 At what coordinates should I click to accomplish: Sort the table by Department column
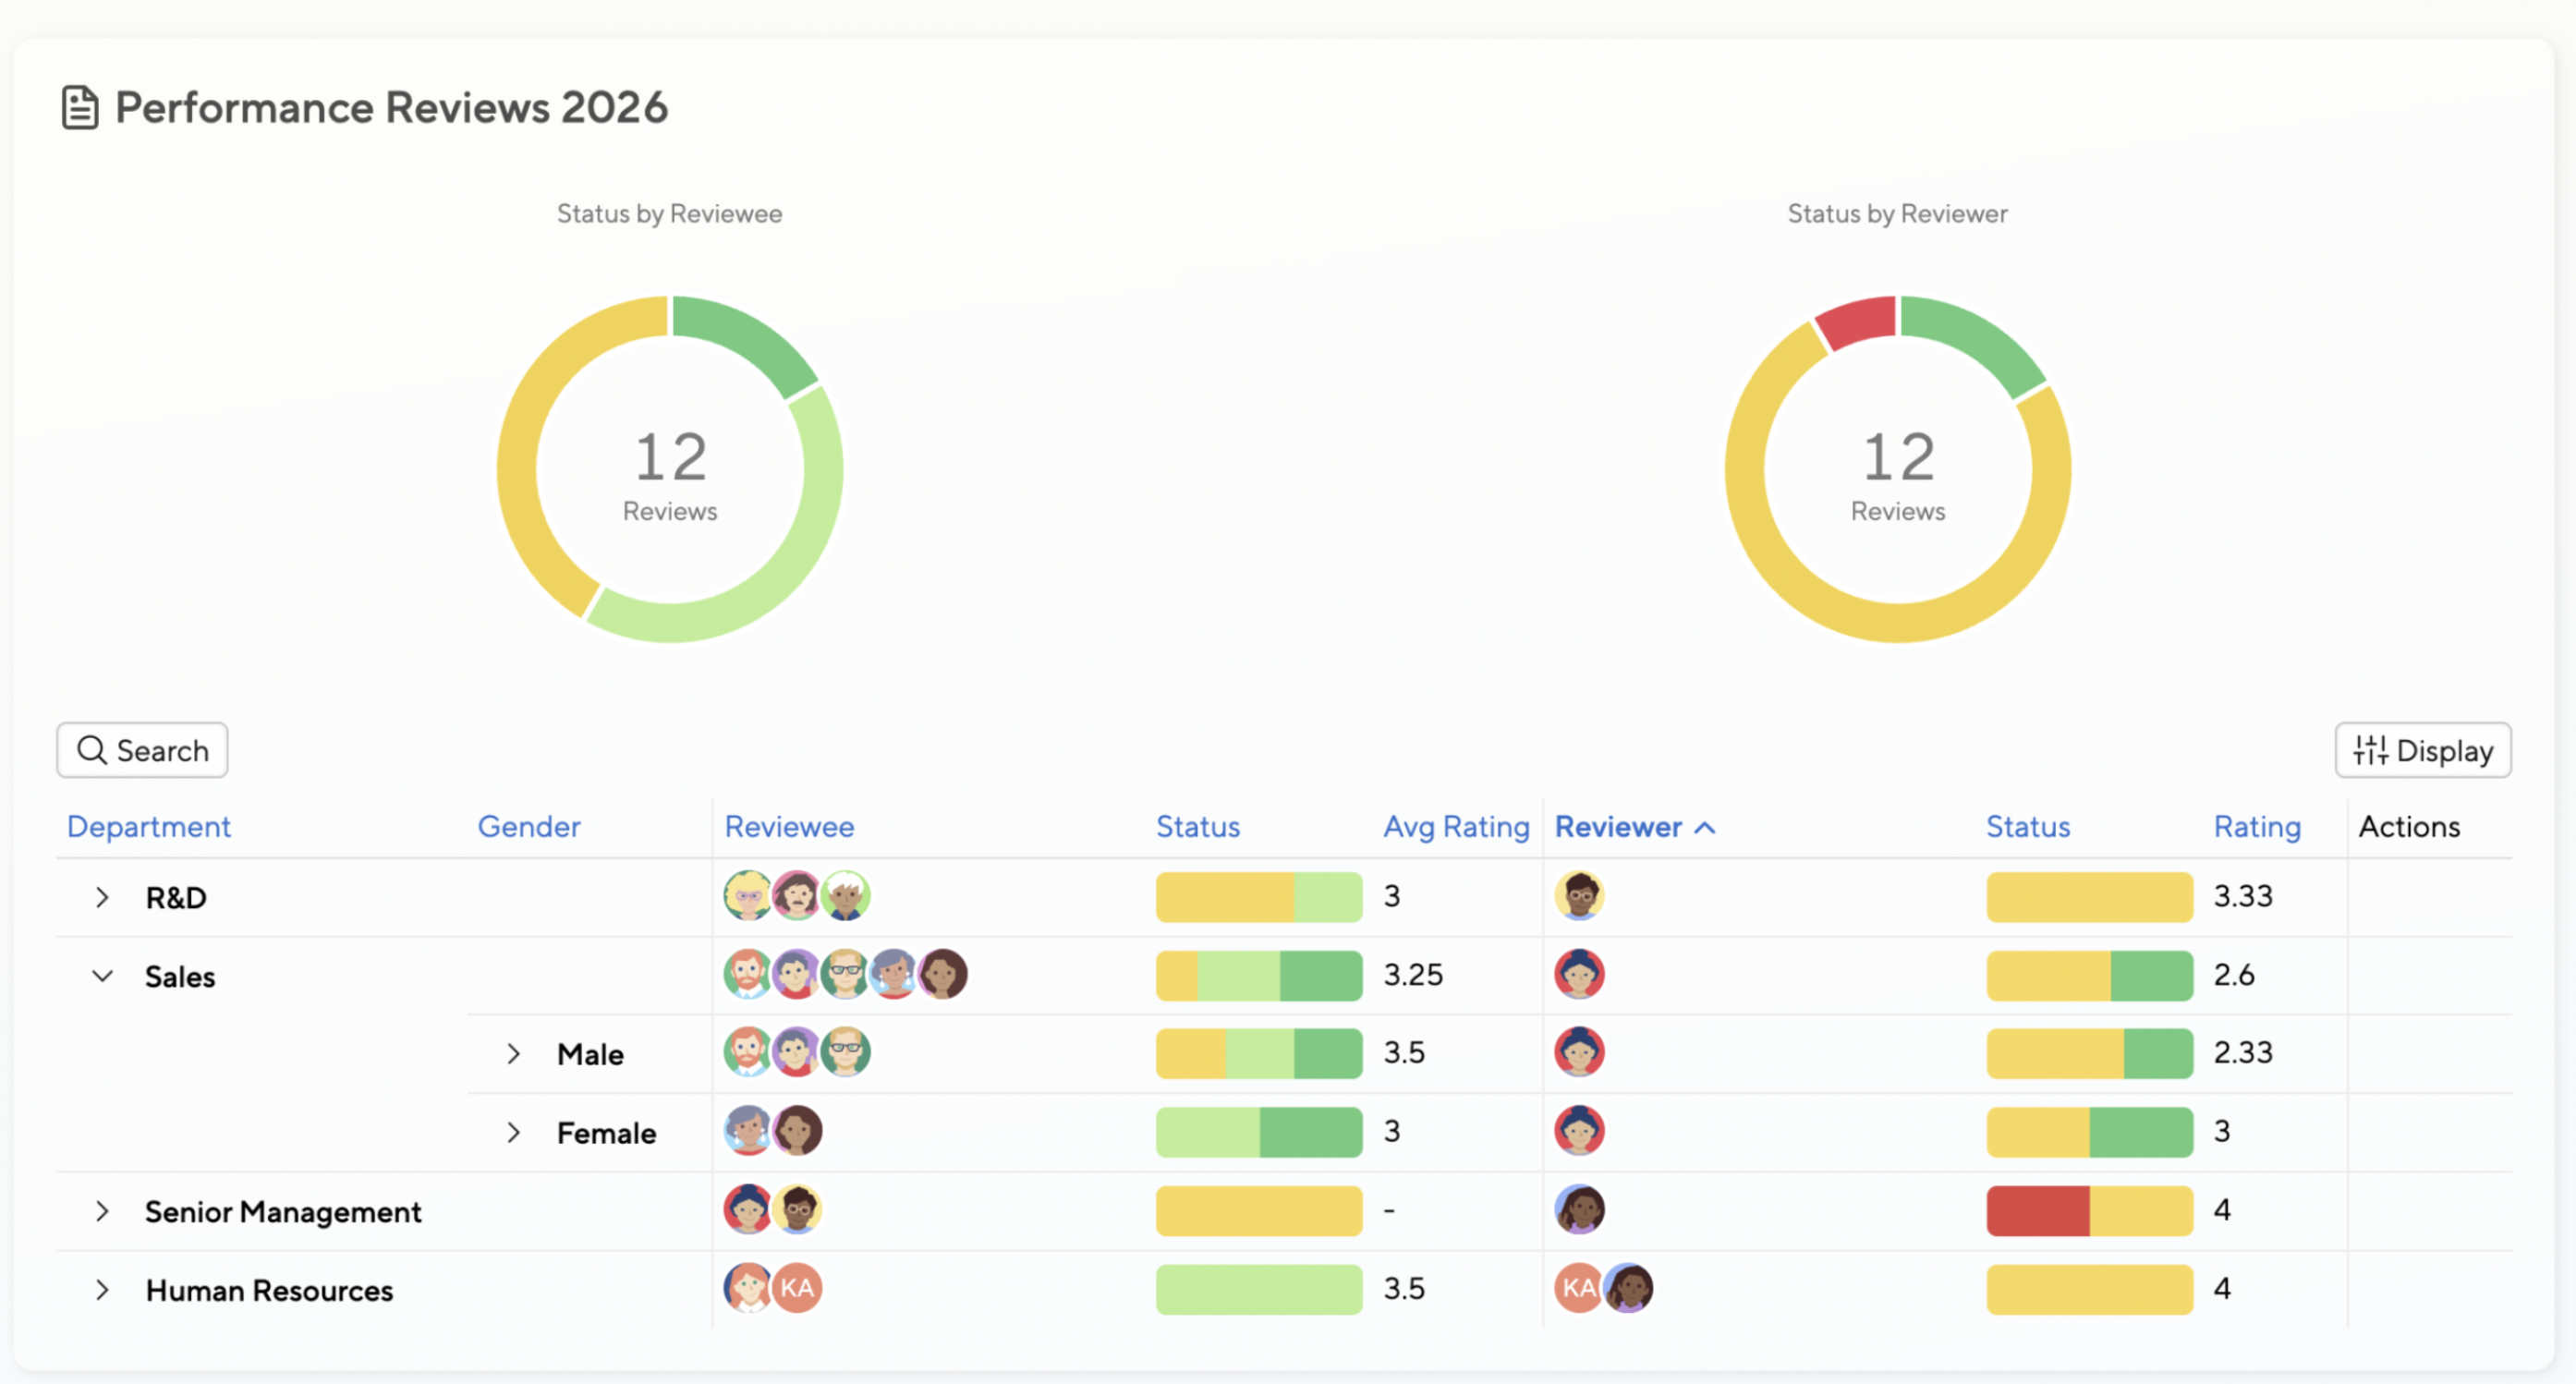click(x=148, y=827)
